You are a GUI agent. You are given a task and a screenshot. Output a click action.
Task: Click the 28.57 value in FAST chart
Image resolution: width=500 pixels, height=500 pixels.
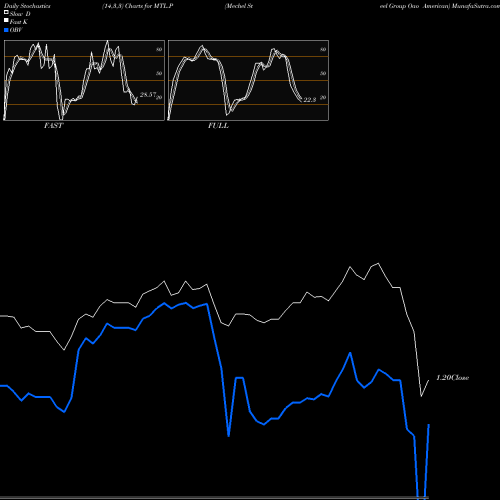coord(148,95)
